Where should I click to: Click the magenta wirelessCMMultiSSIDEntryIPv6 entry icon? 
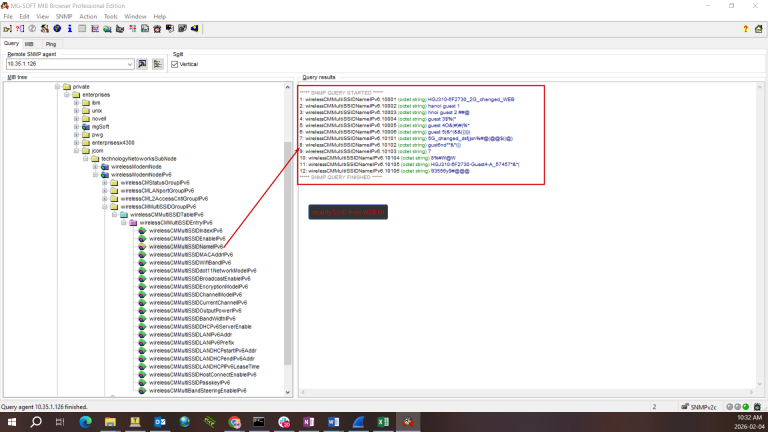(x=133, y=222)
